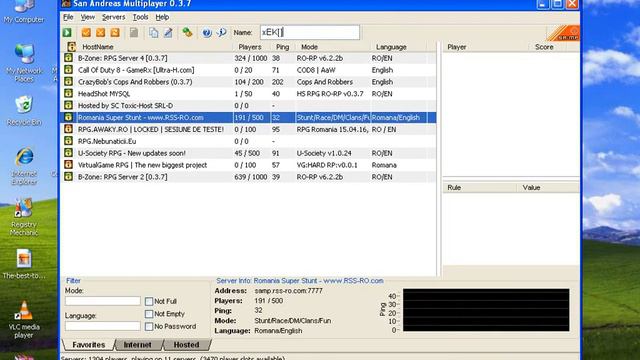Click the 639 / 1000 players cell
Image resolution: width=640 pixels, height=360 pixels.
point(251,177)
